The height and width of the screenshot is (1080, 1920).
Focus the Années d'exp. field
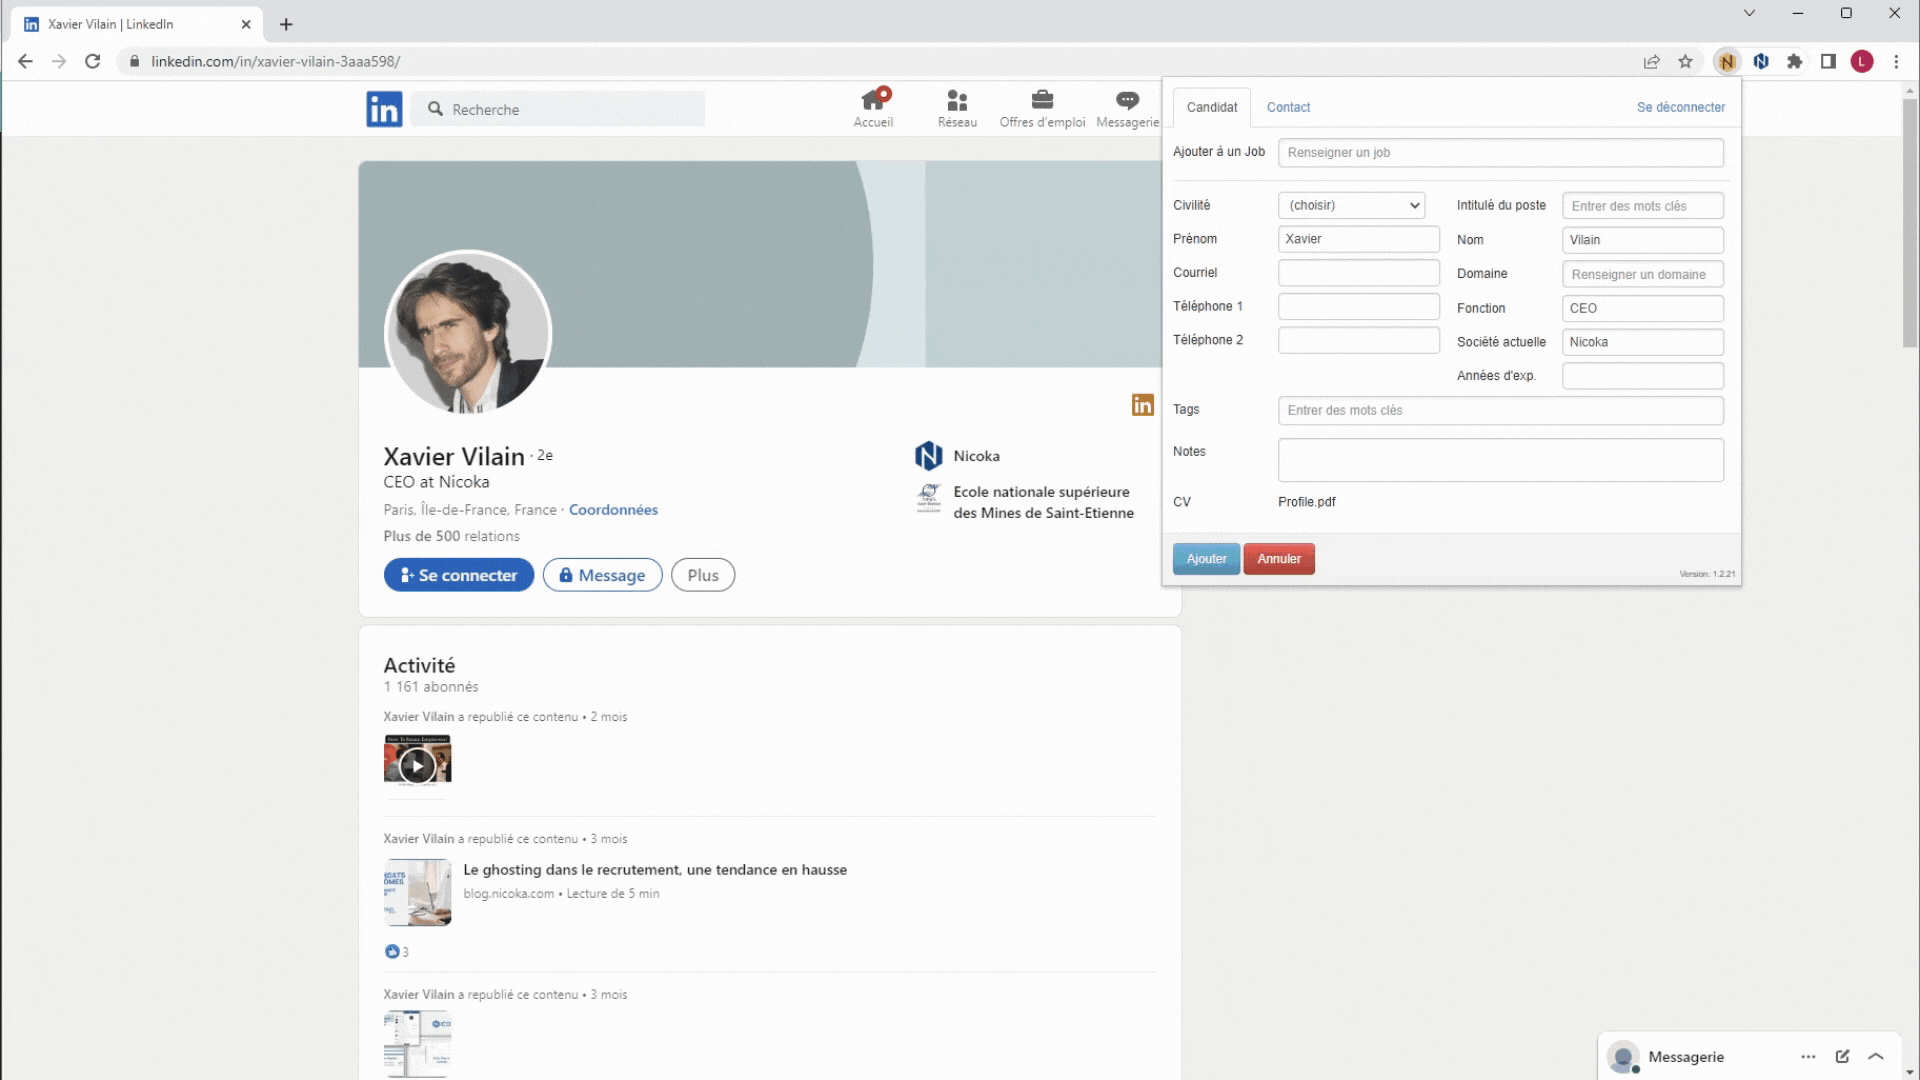[1642, 376]
